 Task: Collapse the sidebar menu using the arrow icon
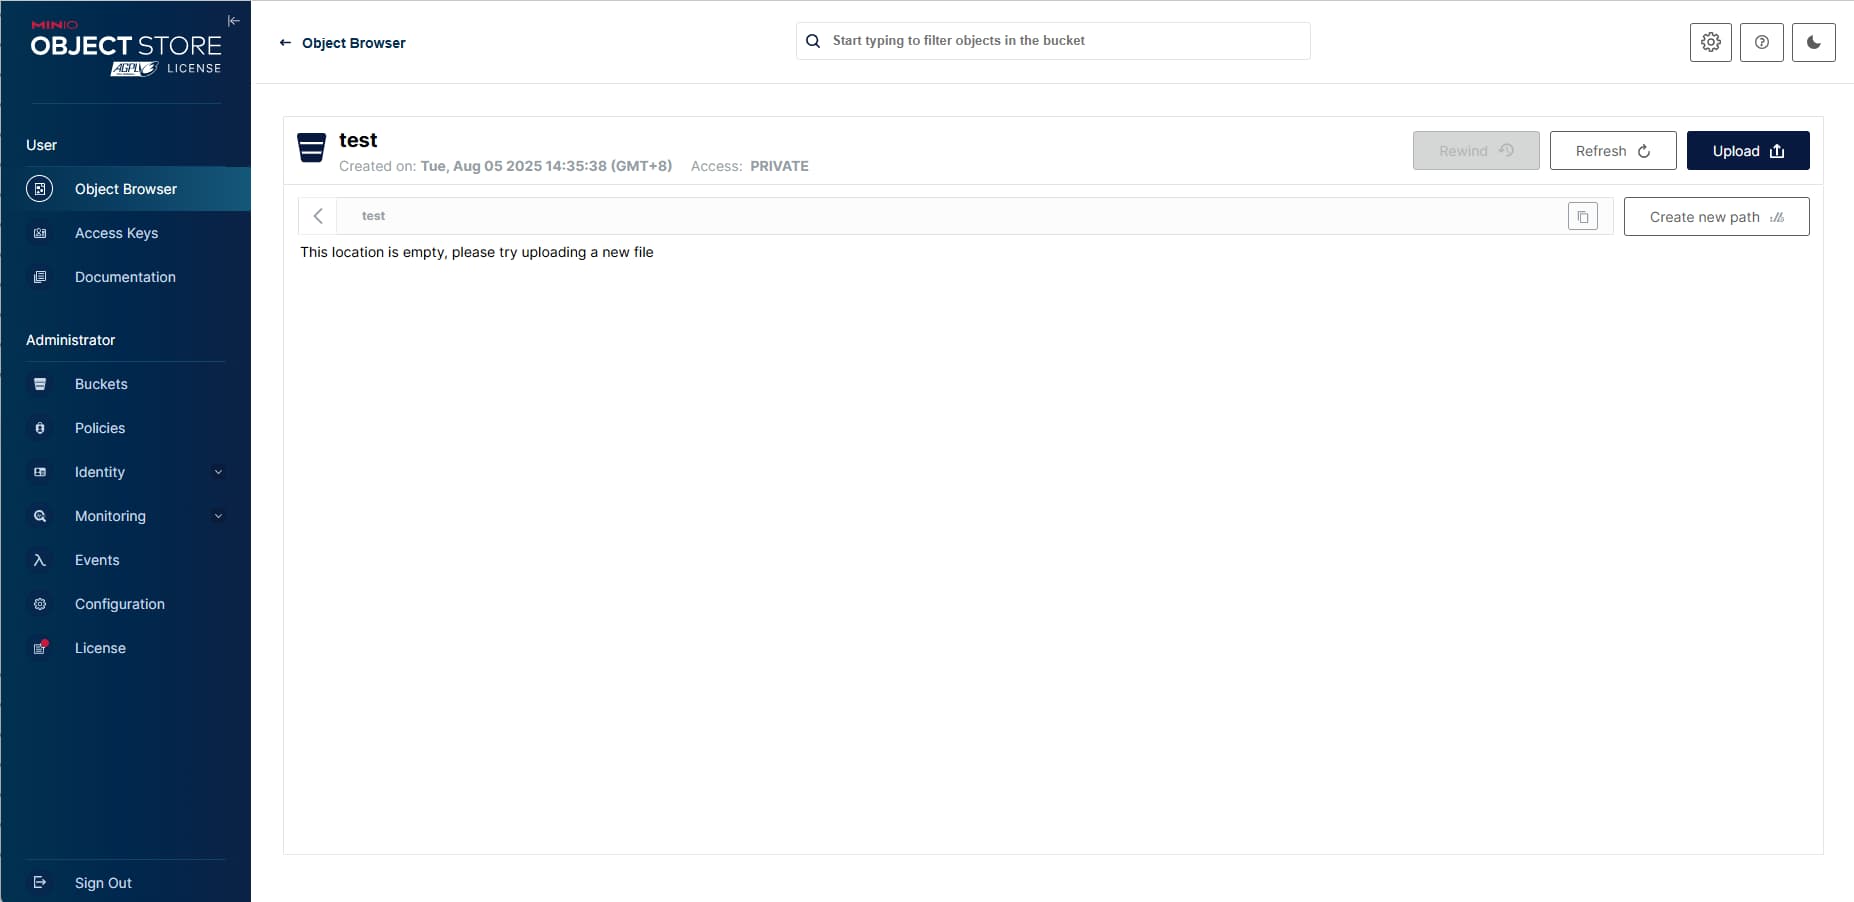[233, 21]
